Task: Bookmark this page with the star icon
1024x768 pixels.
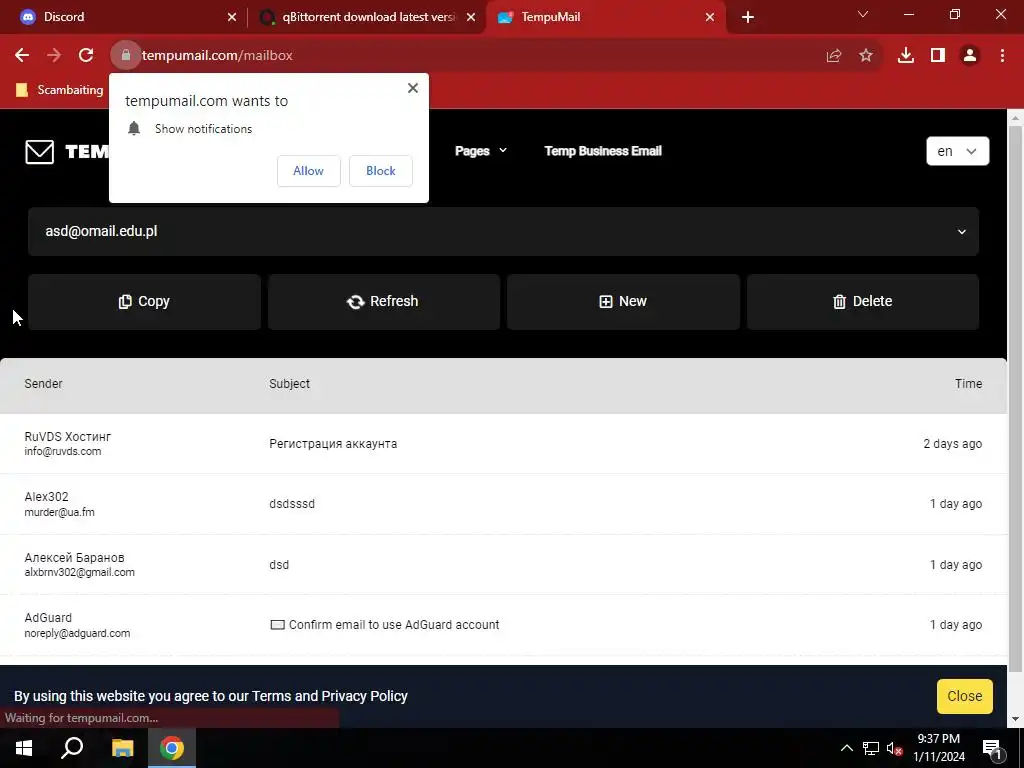Action: tap(866, 56)
